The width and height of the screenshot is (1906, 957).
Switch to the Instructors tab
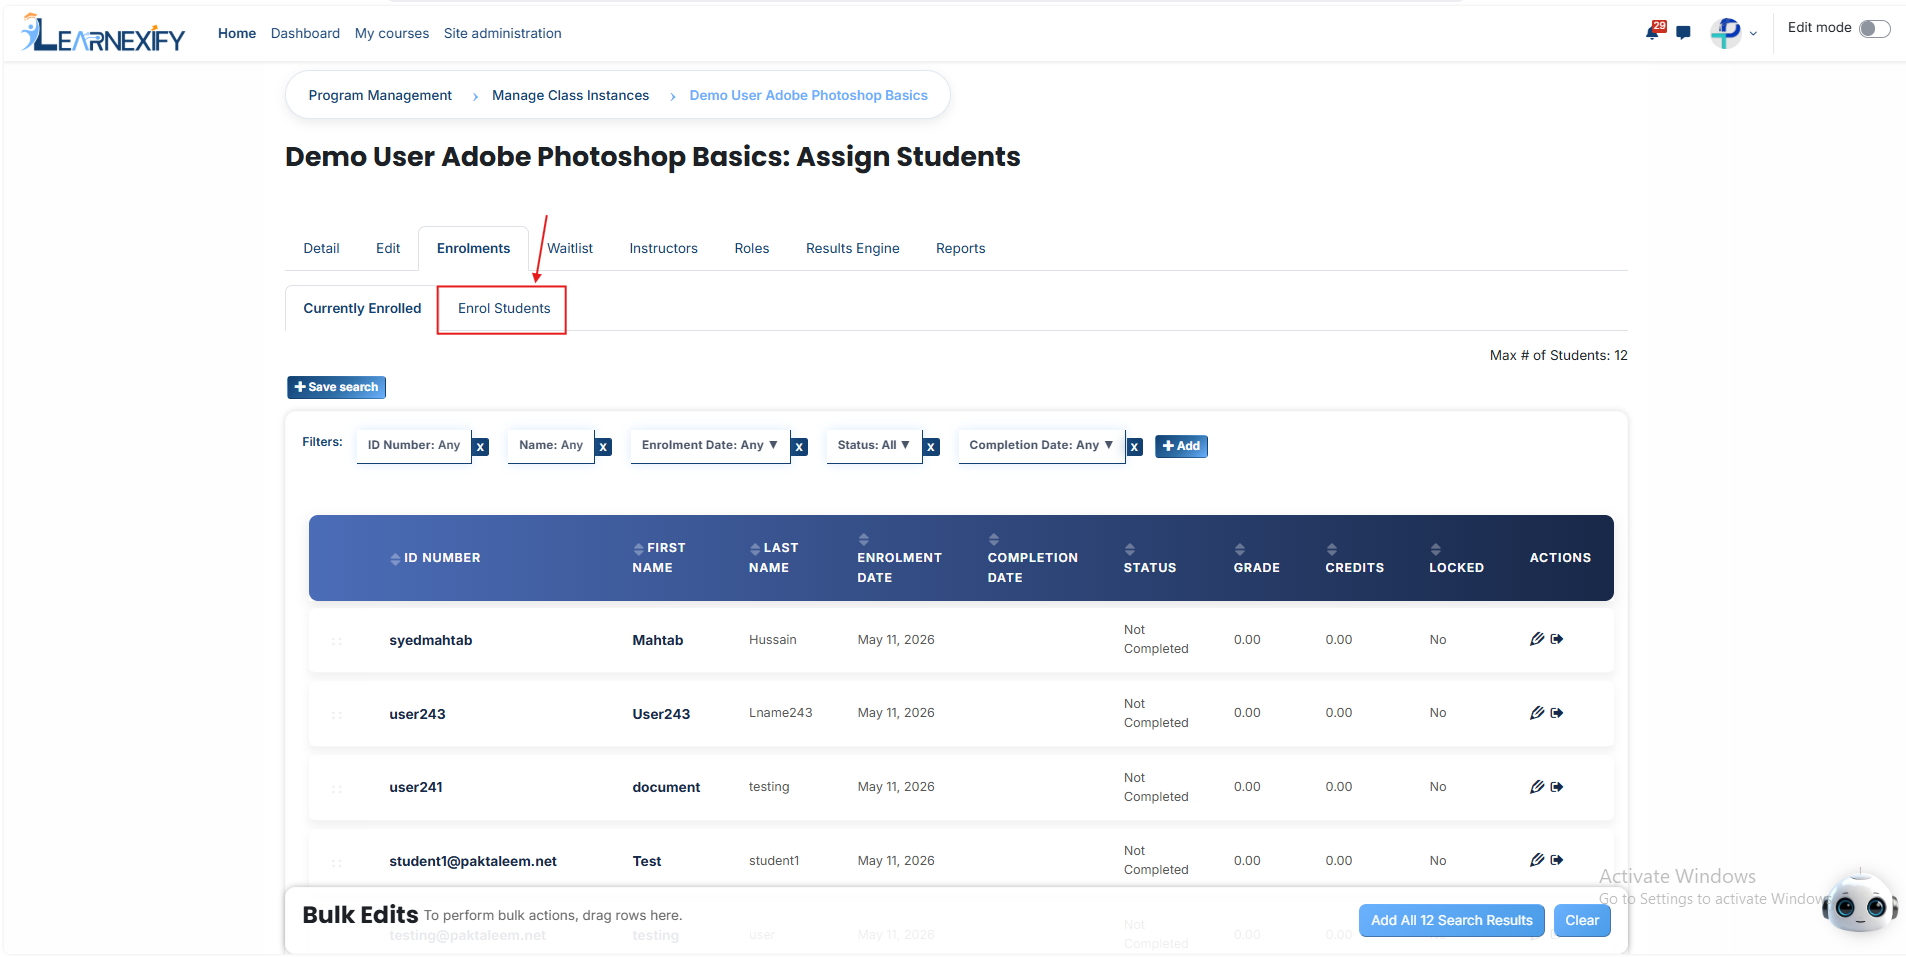pyautogui.click(x=663, y=248)
